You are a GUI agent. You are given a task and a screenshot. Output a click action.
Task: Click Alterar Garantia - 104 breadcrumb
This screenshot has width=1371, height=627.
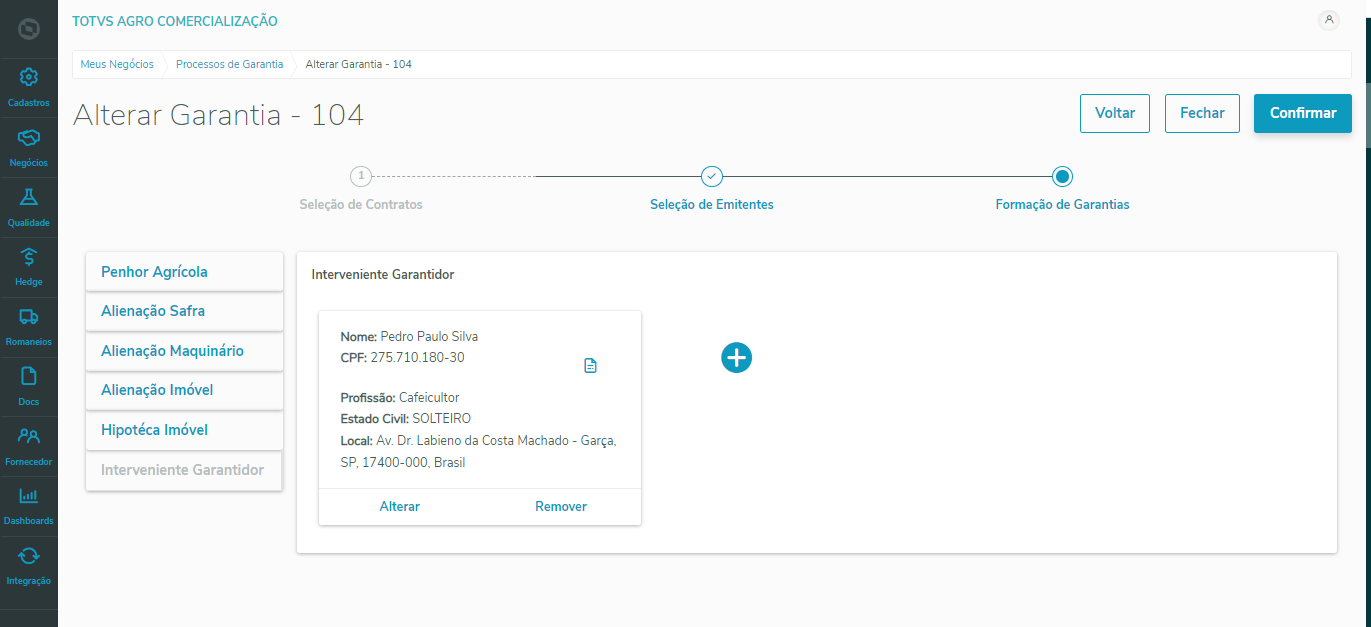[x=359, y=64]
